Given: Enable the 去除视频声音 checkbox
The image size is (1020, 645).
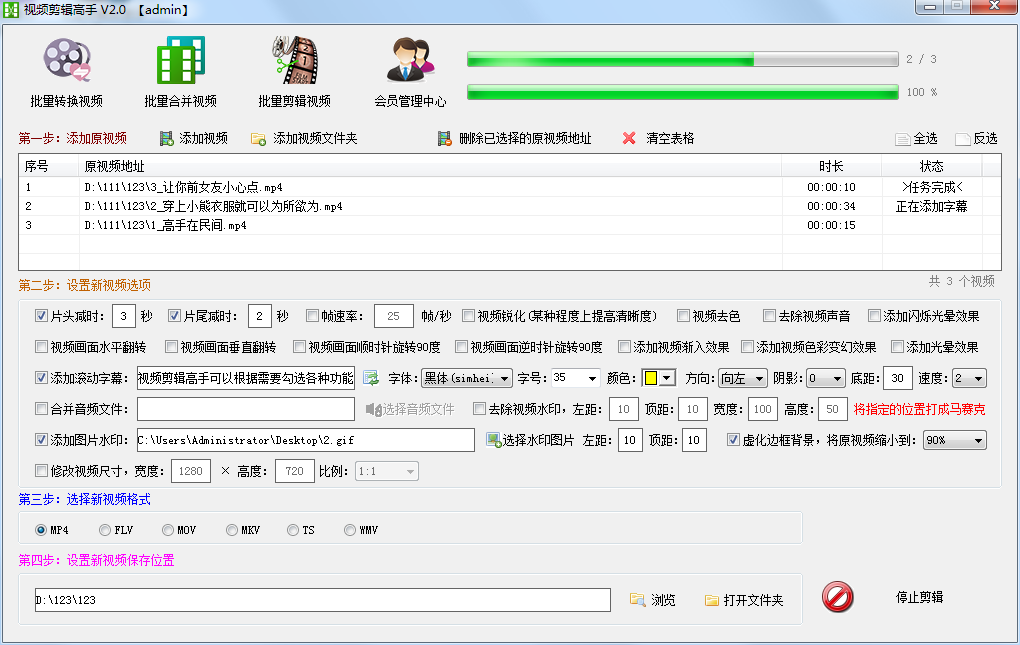Looking at the screenshot, I should 770,315.
